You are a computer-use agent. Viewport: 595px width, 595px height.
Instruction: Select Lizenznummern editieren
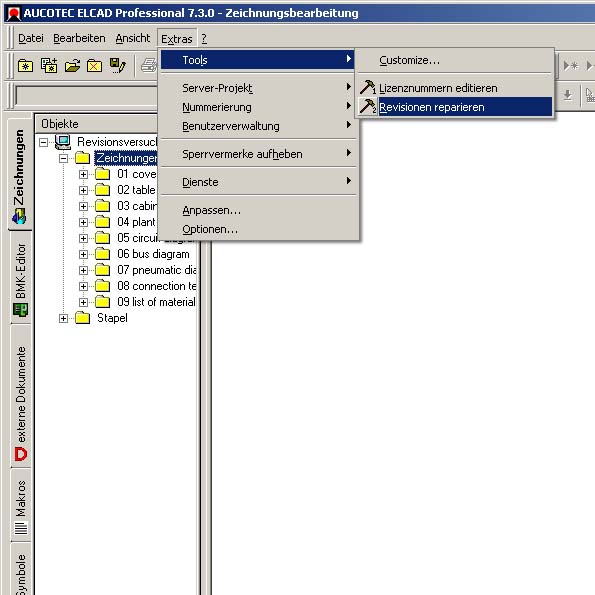455,88
